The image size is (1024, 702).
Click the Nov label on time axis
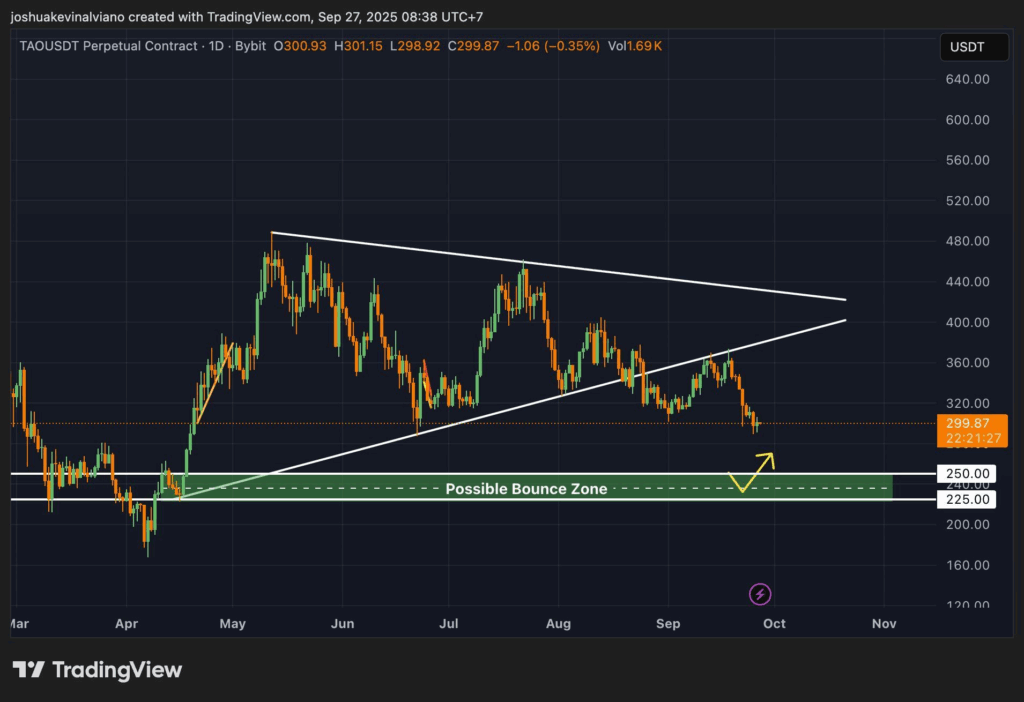(x=884, y=624)
